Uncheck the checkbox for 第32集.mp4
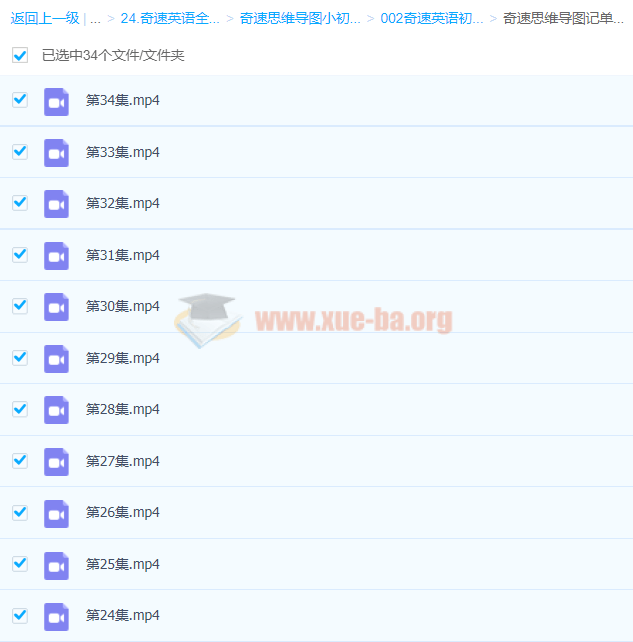This screenshot has width=633, height=642. (20, 203)
